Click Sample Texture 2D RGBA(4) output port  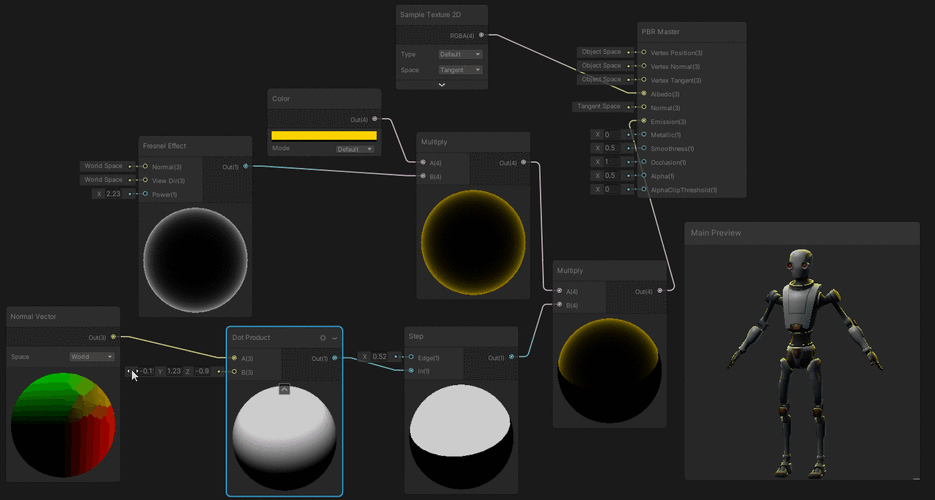[481, 35]
